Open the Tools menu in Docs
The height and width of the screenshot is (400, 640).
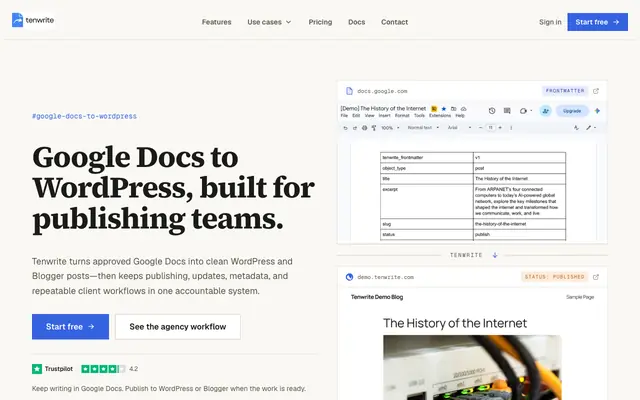point(419,116)
